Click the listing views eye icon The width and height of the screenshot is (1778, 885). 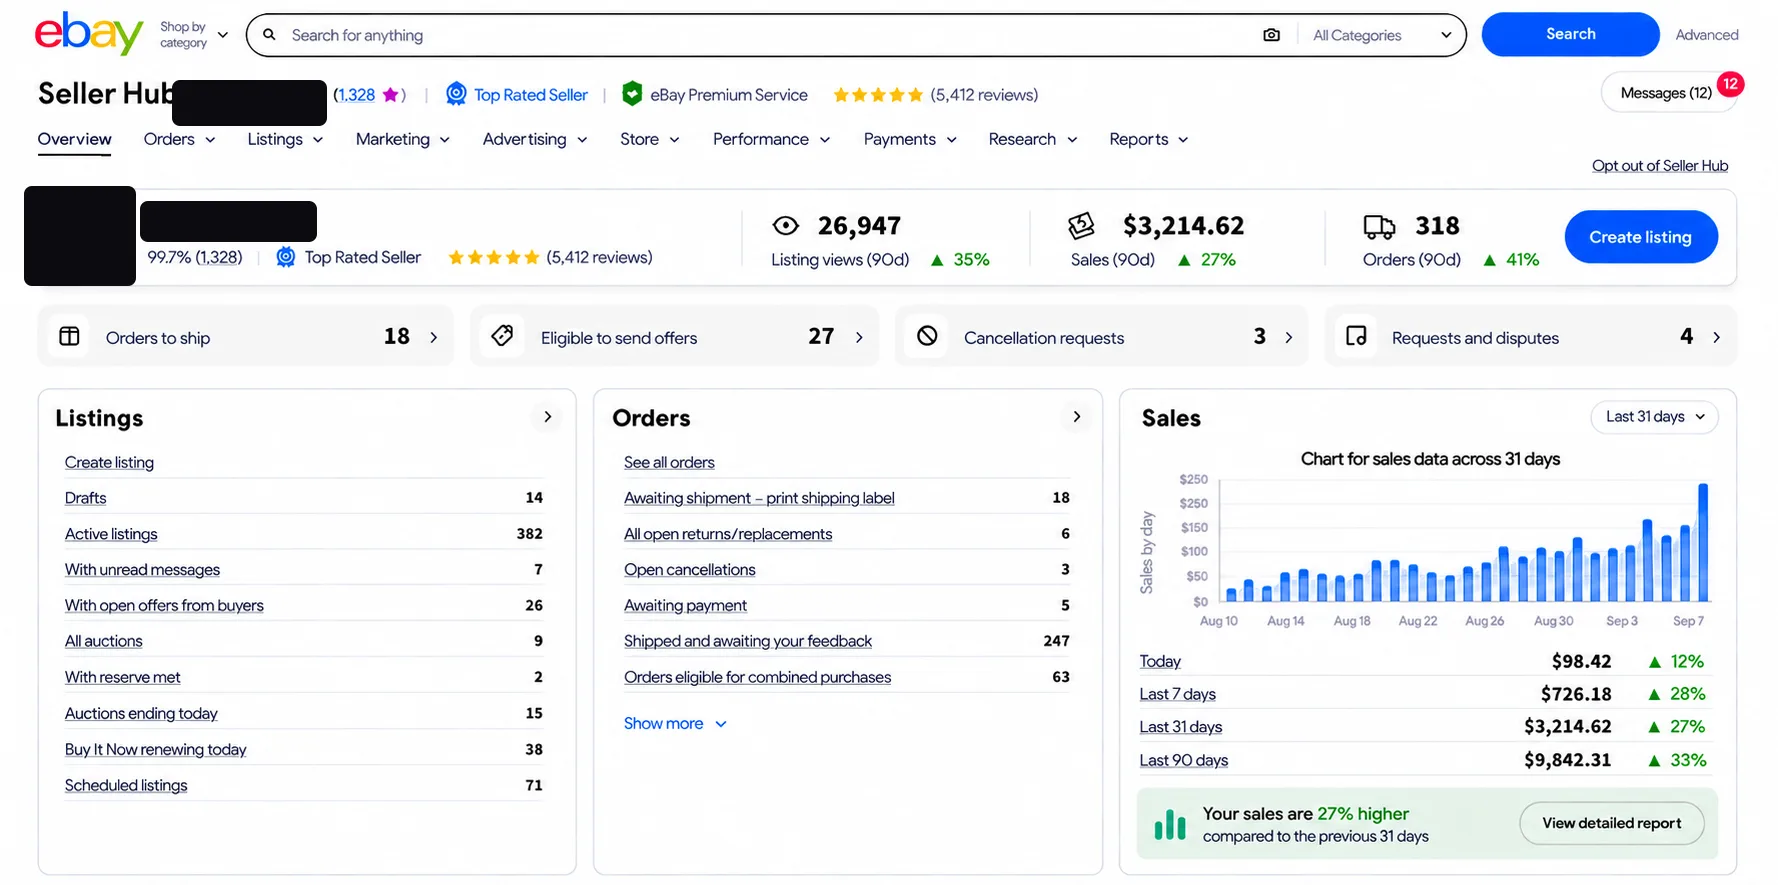(x=786, y=226)
